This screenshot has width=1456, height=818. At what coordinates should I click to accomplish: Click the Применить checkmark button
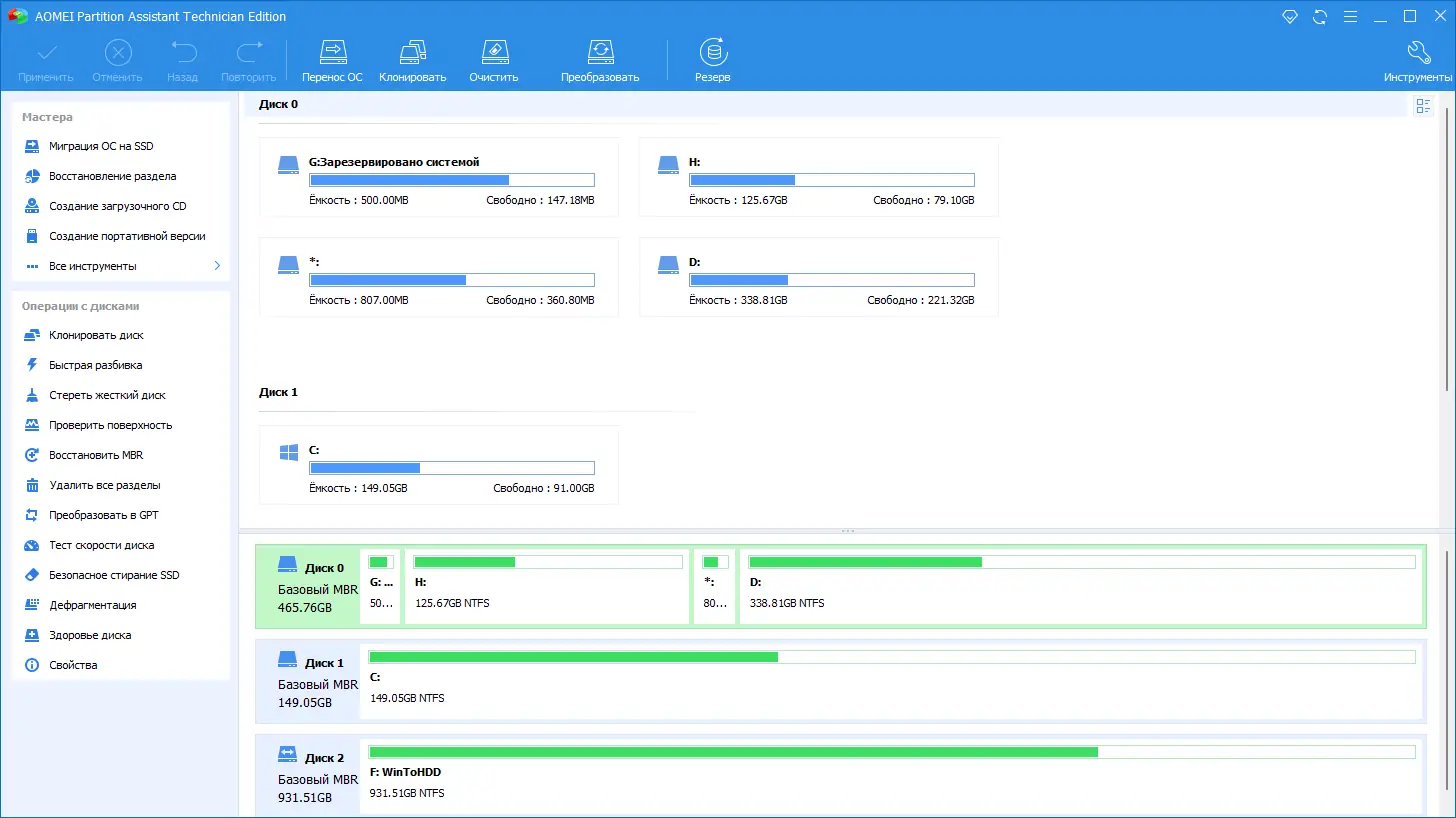46,60
